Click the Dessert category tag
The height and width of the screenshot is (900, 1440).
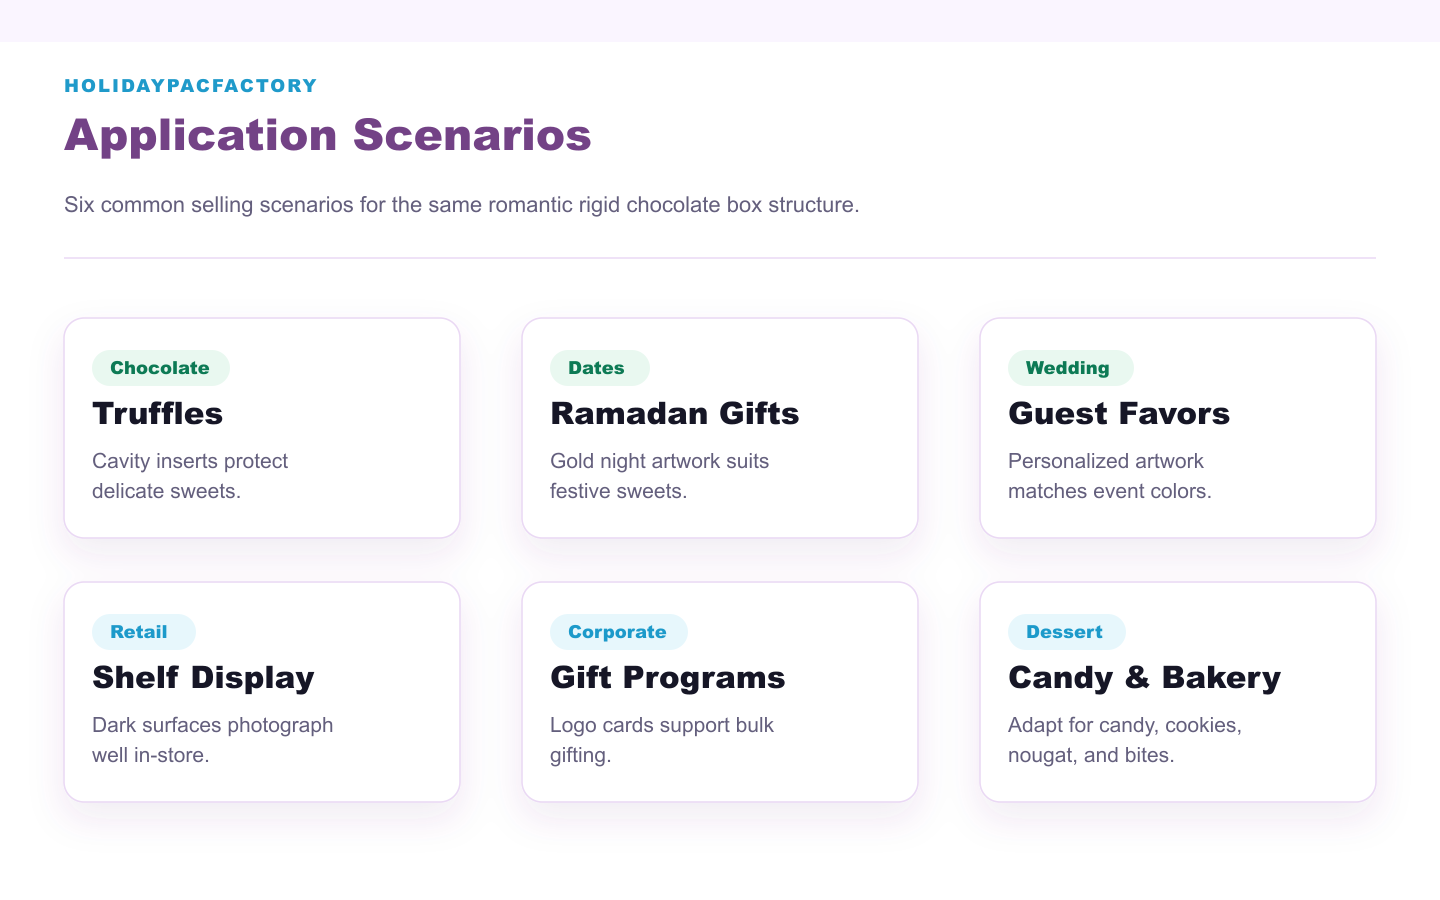coord(1066,632)
